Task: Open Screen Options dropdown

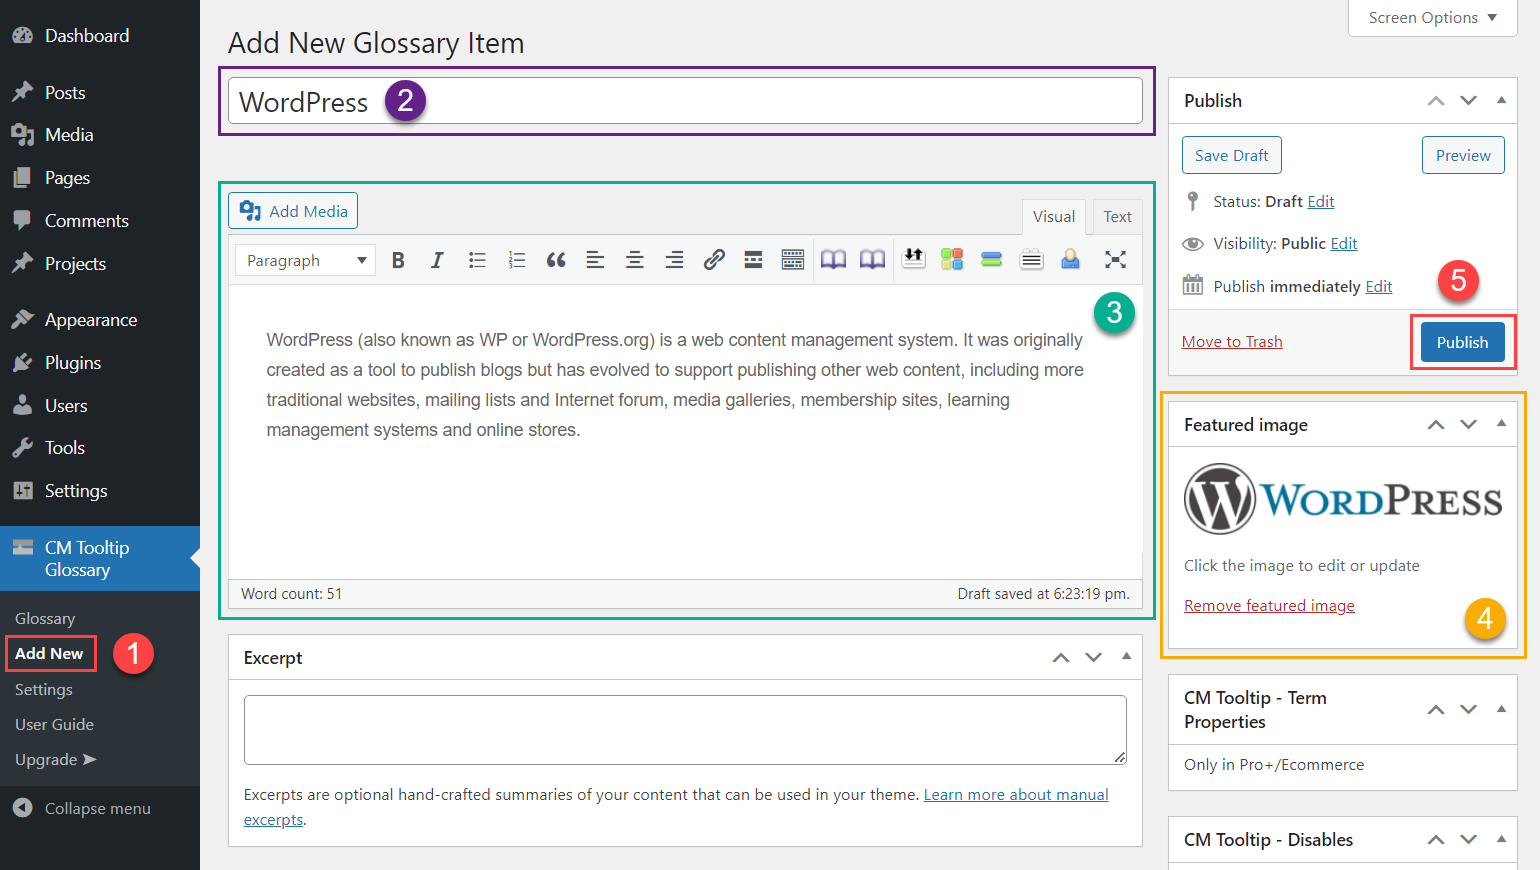Action: [1432, 18]
